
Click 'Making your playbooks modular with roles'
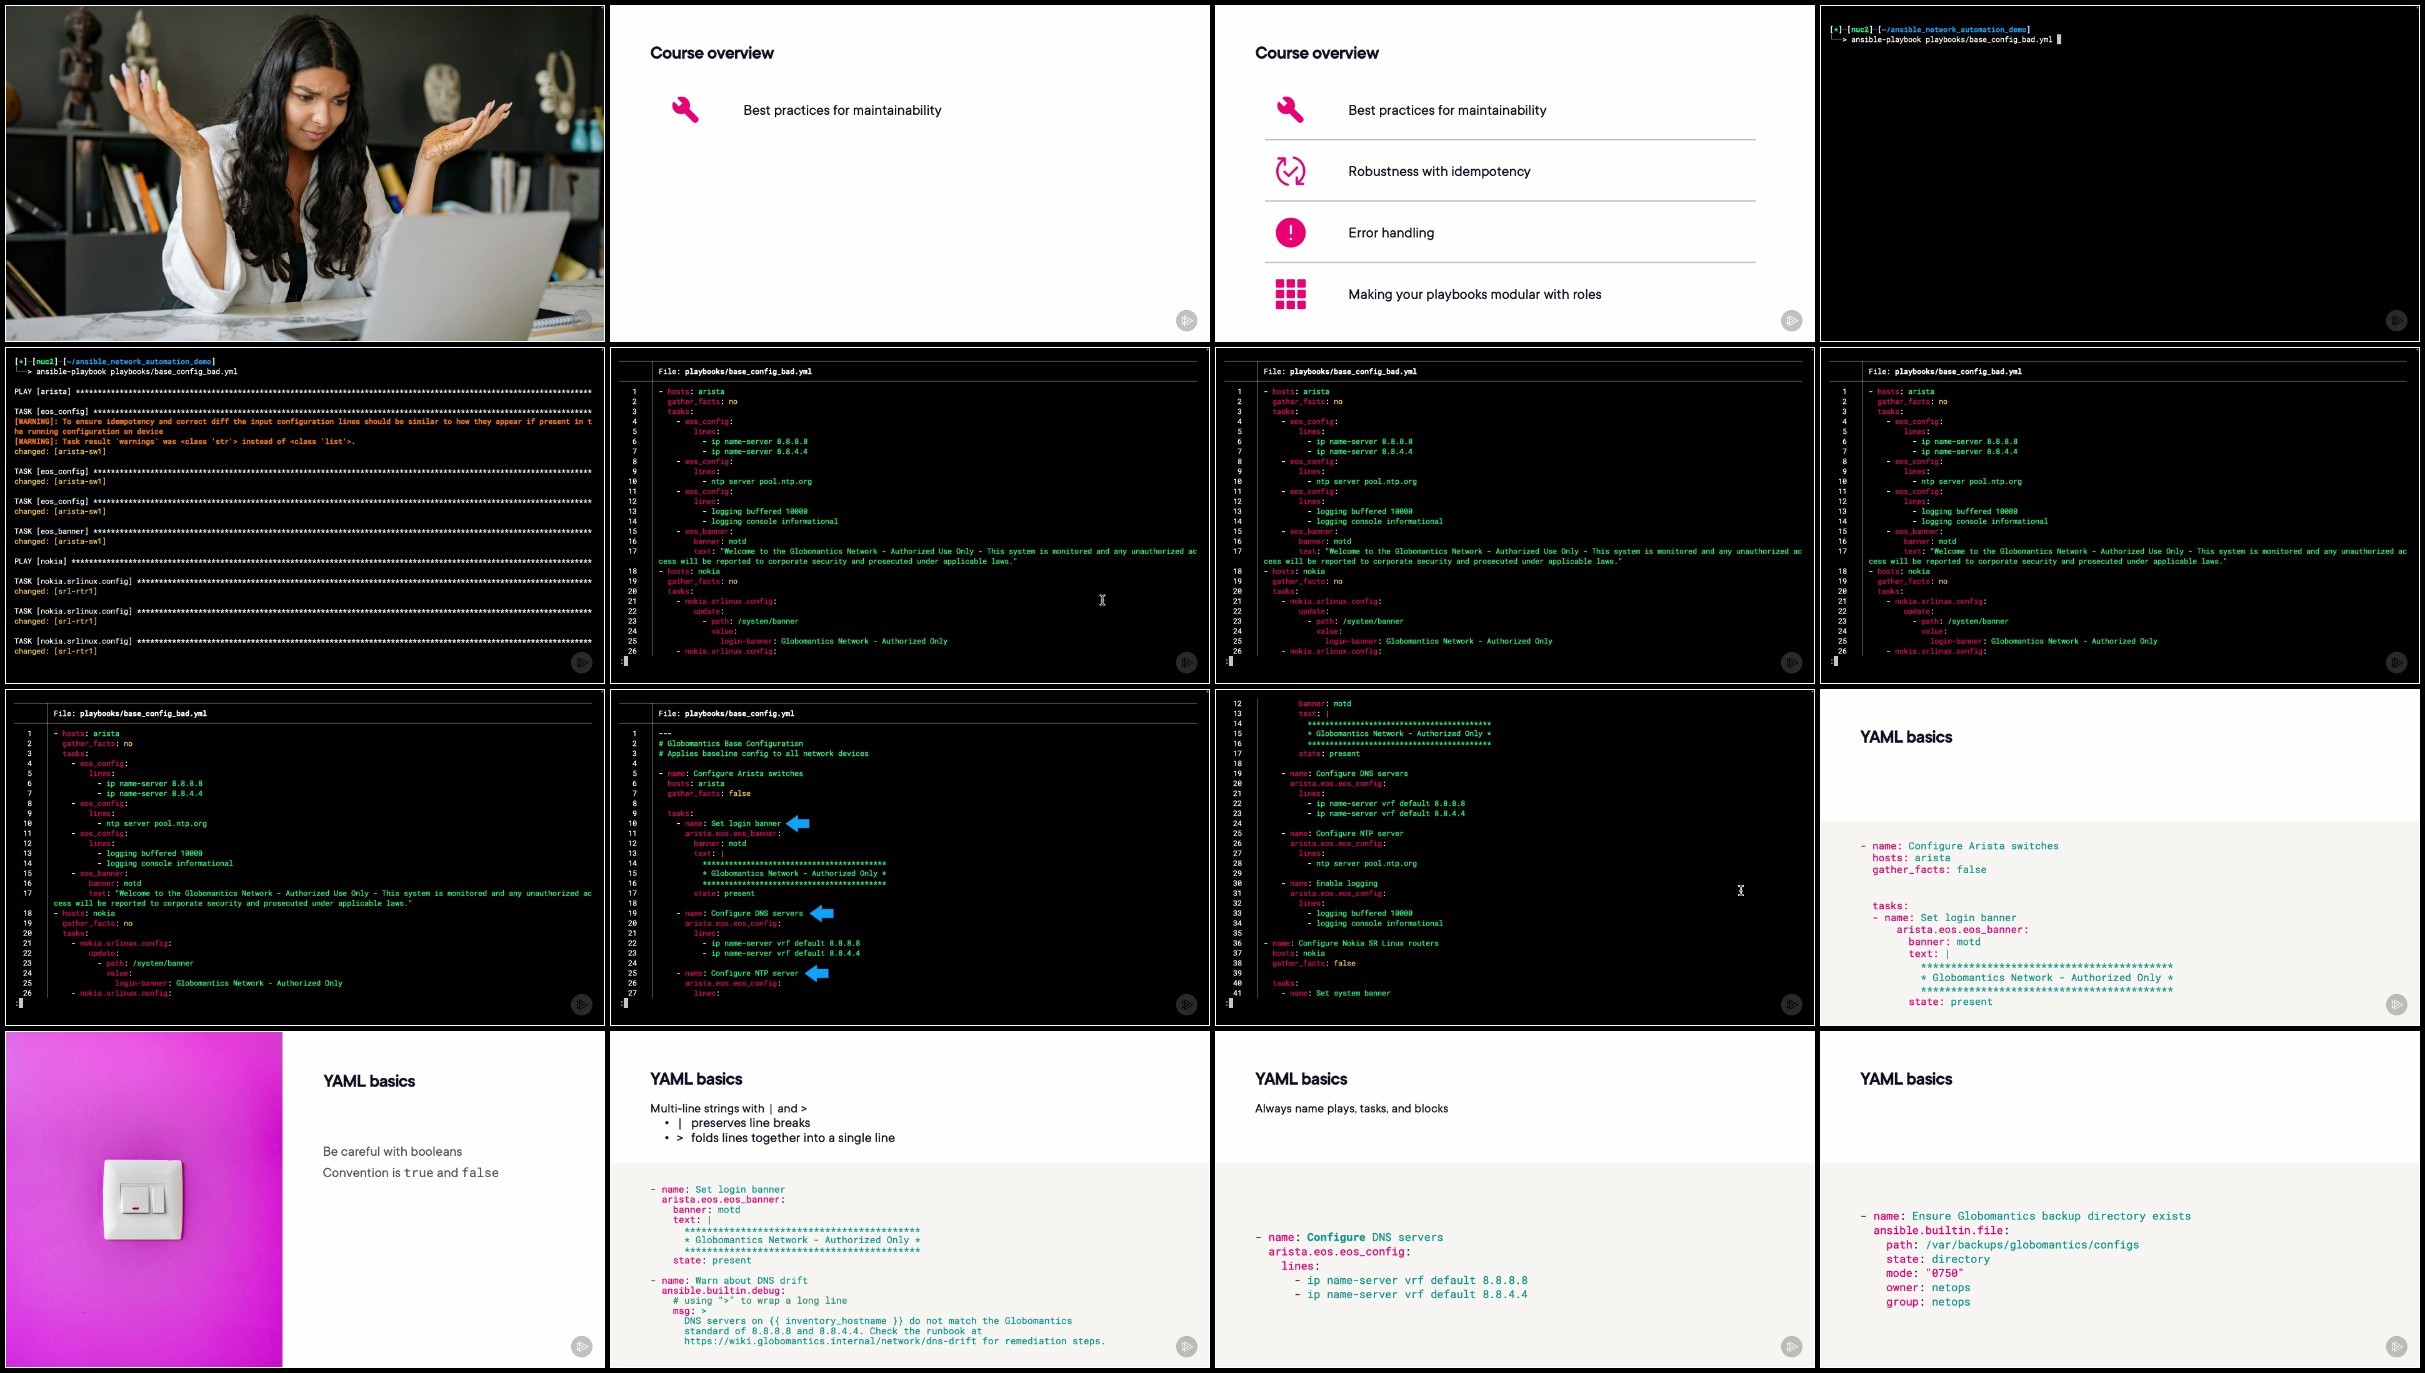(x=1474, y=294)
